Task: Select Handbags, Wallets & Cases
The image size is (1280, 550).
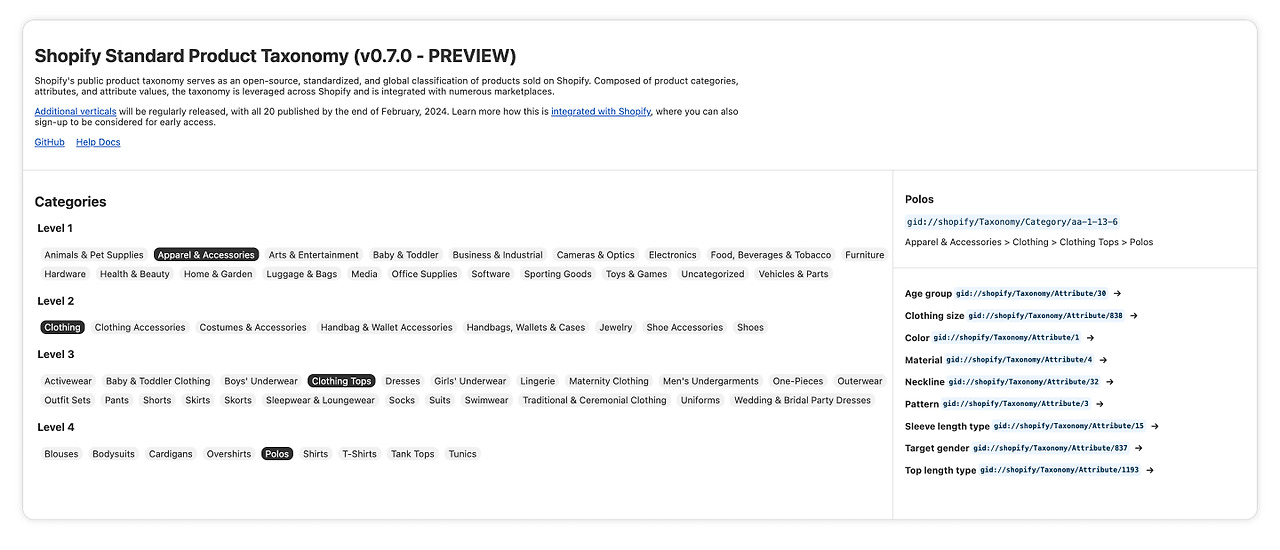Action: [x=526, y=327]
